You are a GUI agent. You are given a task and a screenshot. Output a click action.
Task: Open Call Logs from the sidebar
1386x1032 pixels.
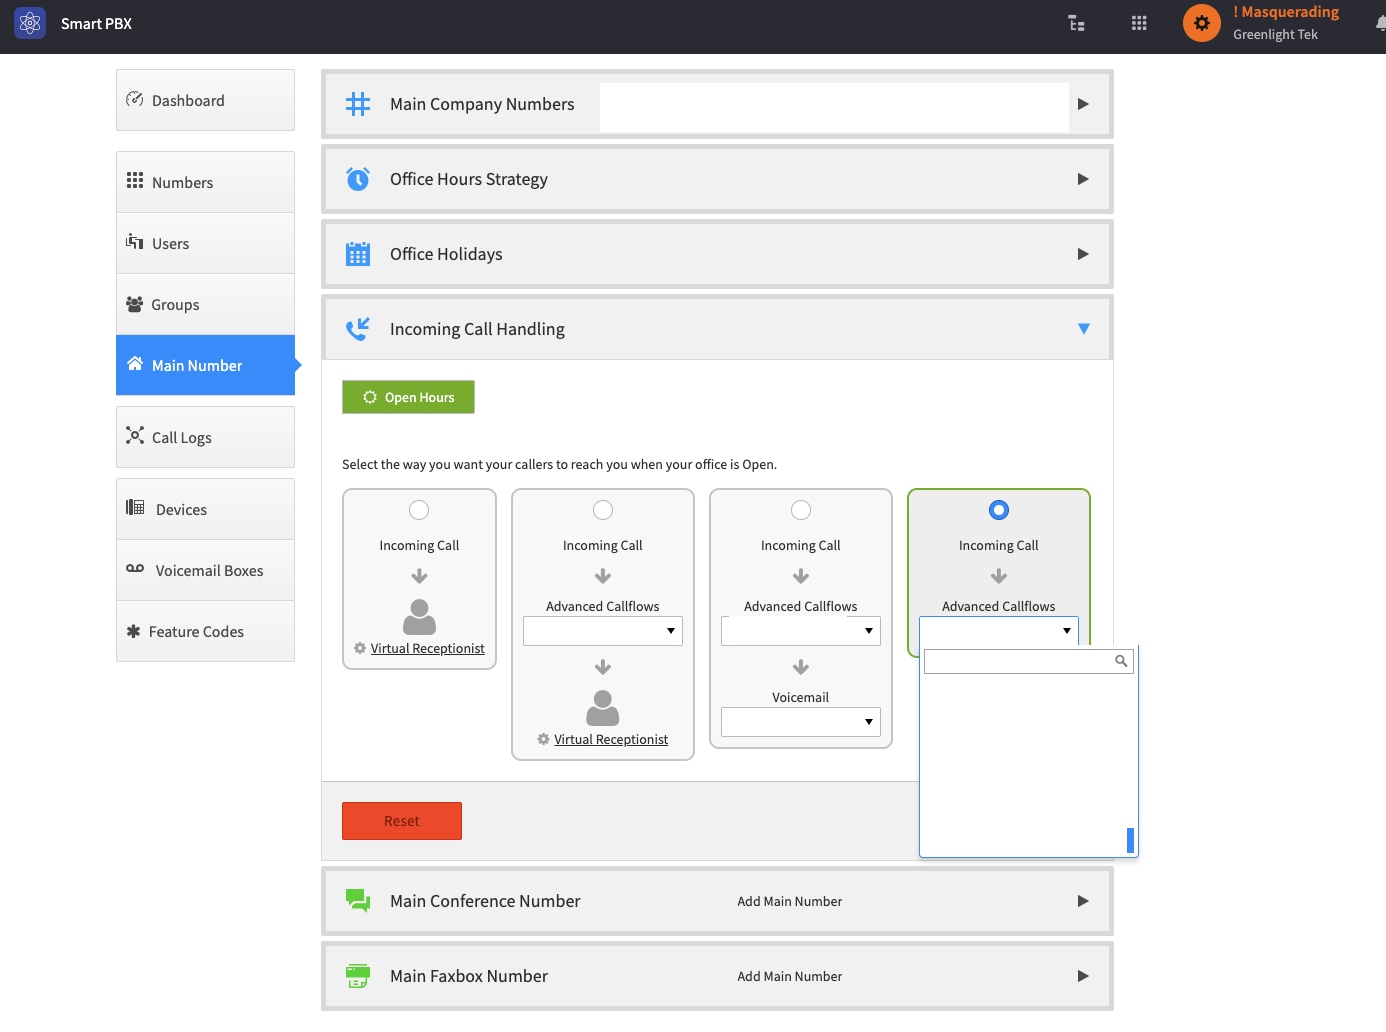click(x=182, y=437)
